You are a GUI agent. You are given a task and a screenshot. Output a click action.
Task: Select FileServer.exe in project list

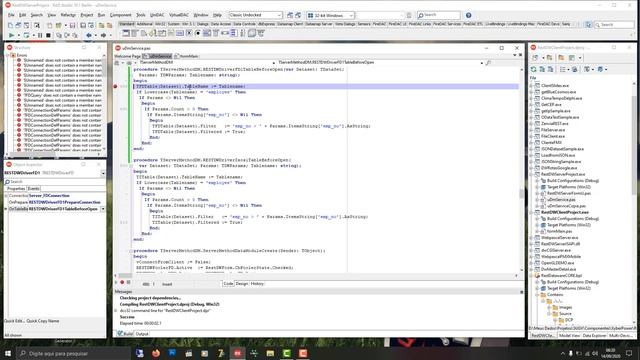pyautogui.click(x=553, y=130)
